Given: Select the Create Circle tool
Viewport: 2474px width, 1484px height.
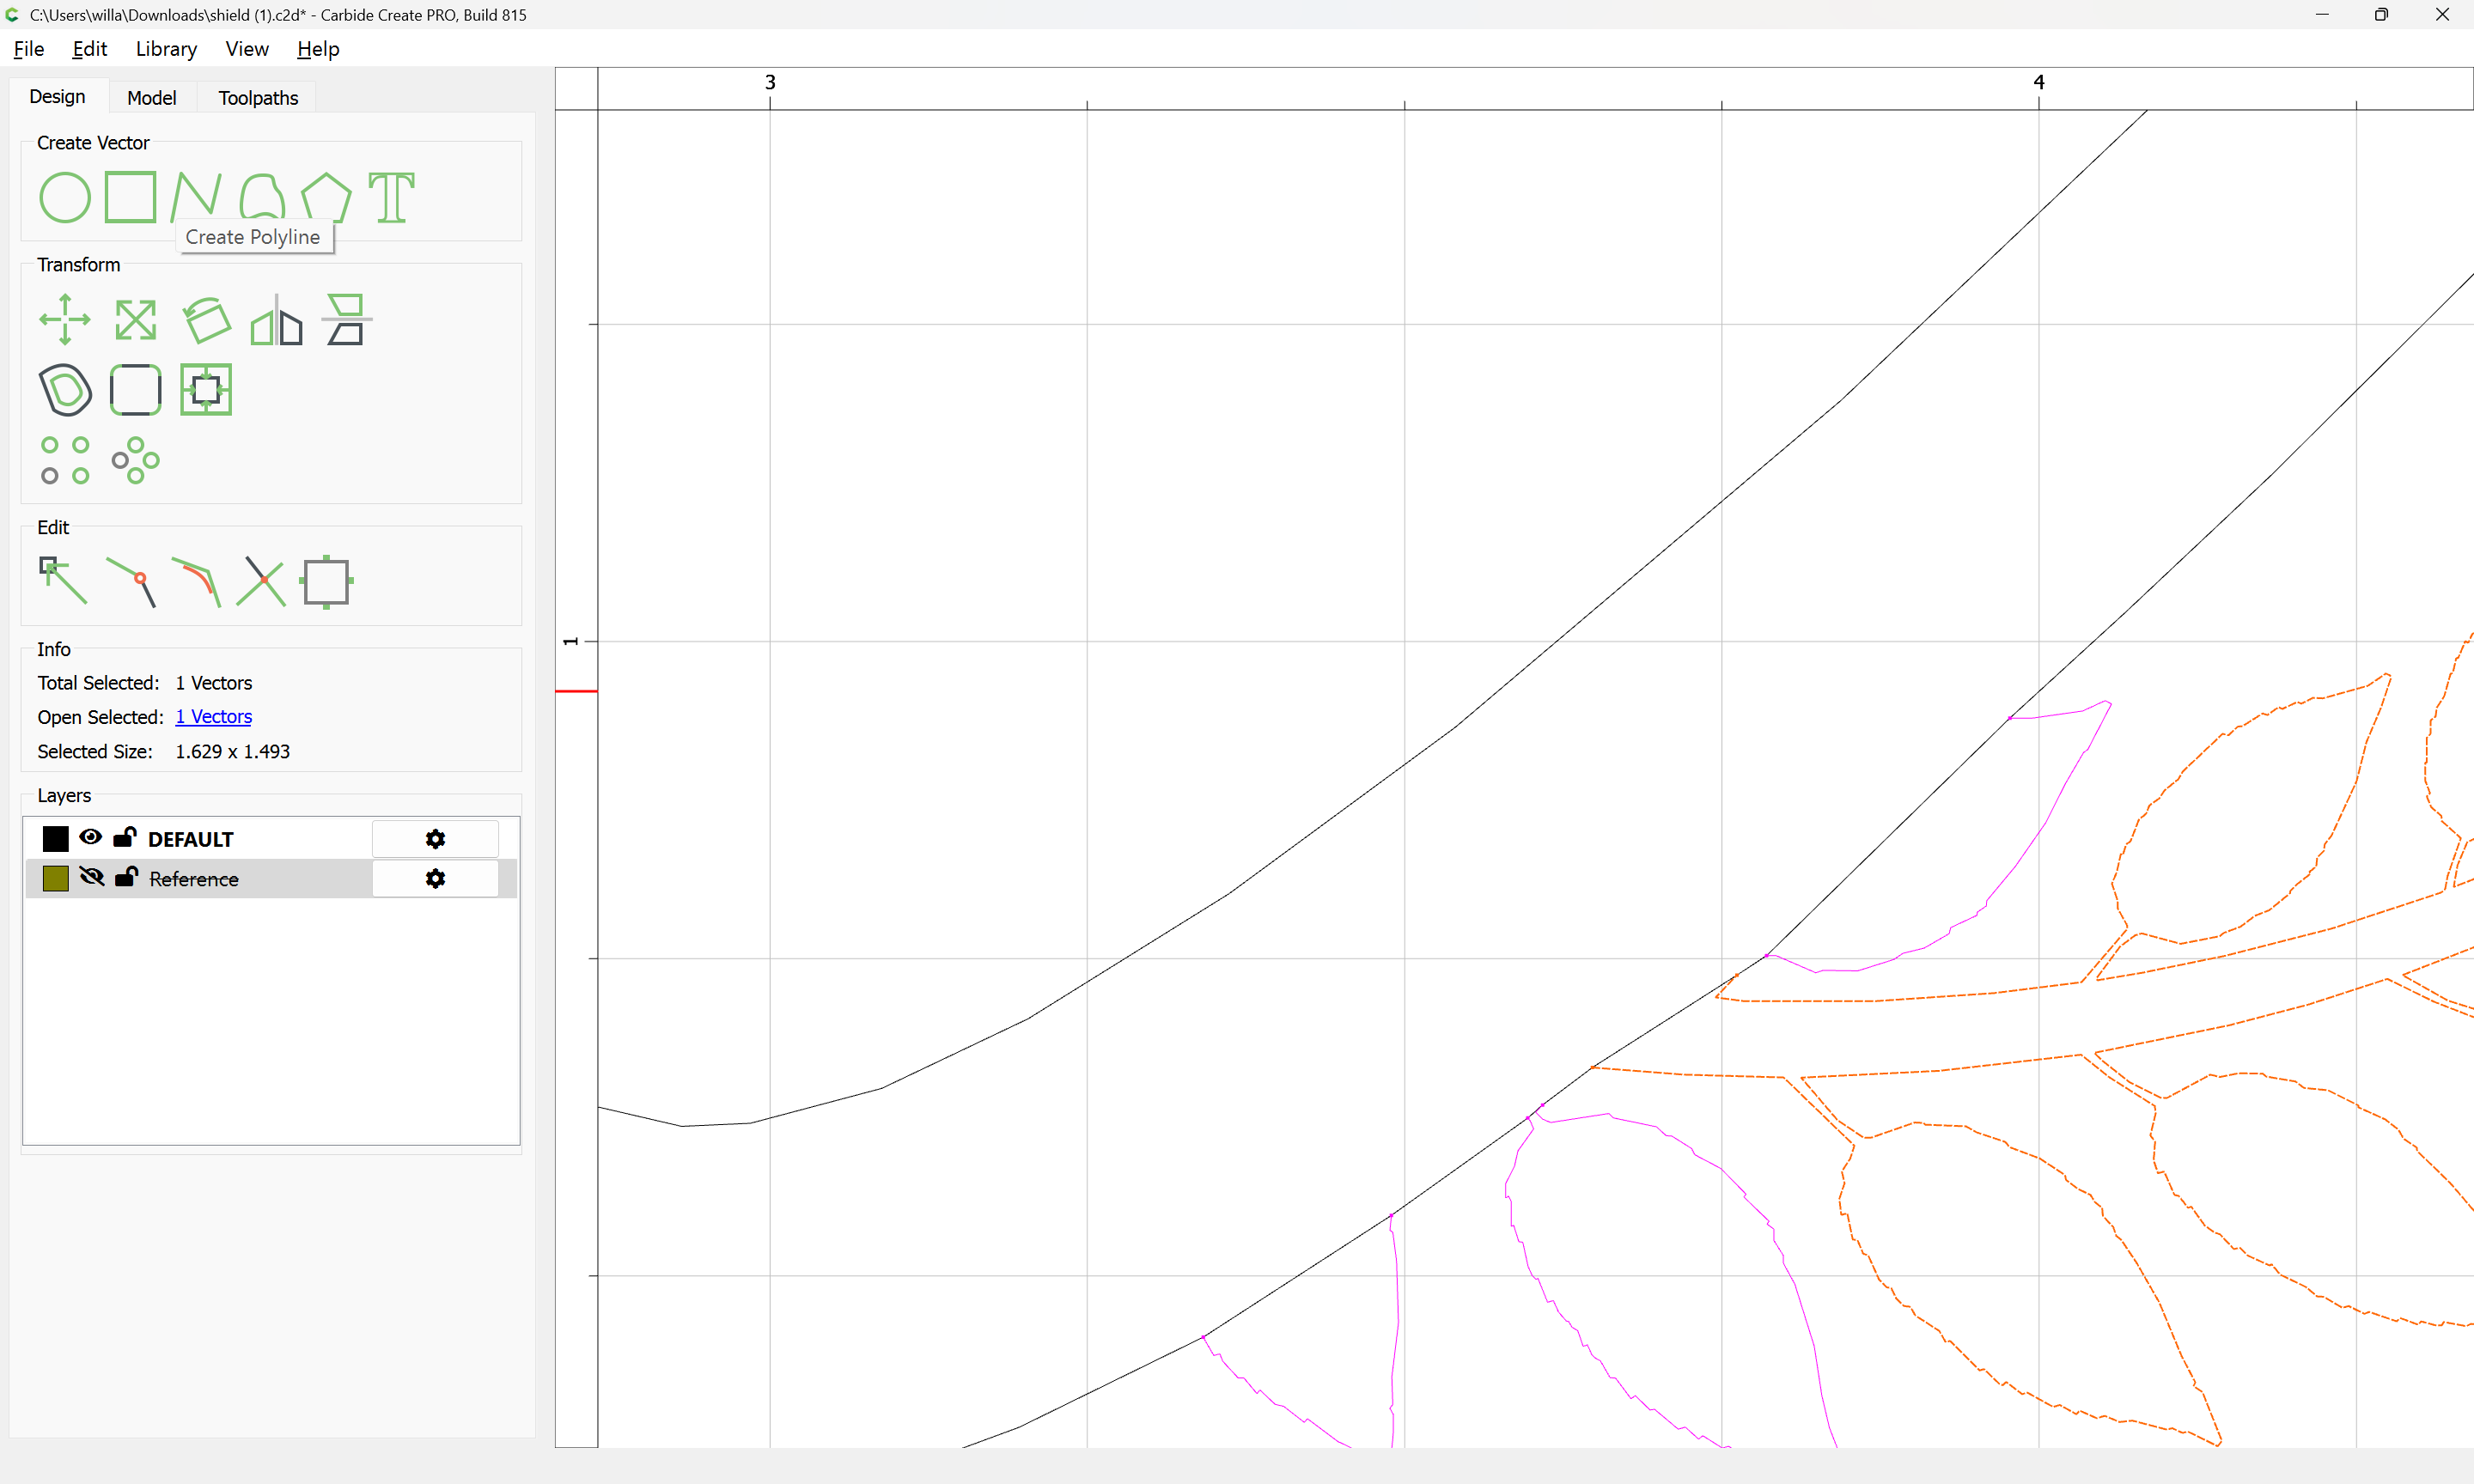Looking at the screenshot, I should click(x=65, y=197).
